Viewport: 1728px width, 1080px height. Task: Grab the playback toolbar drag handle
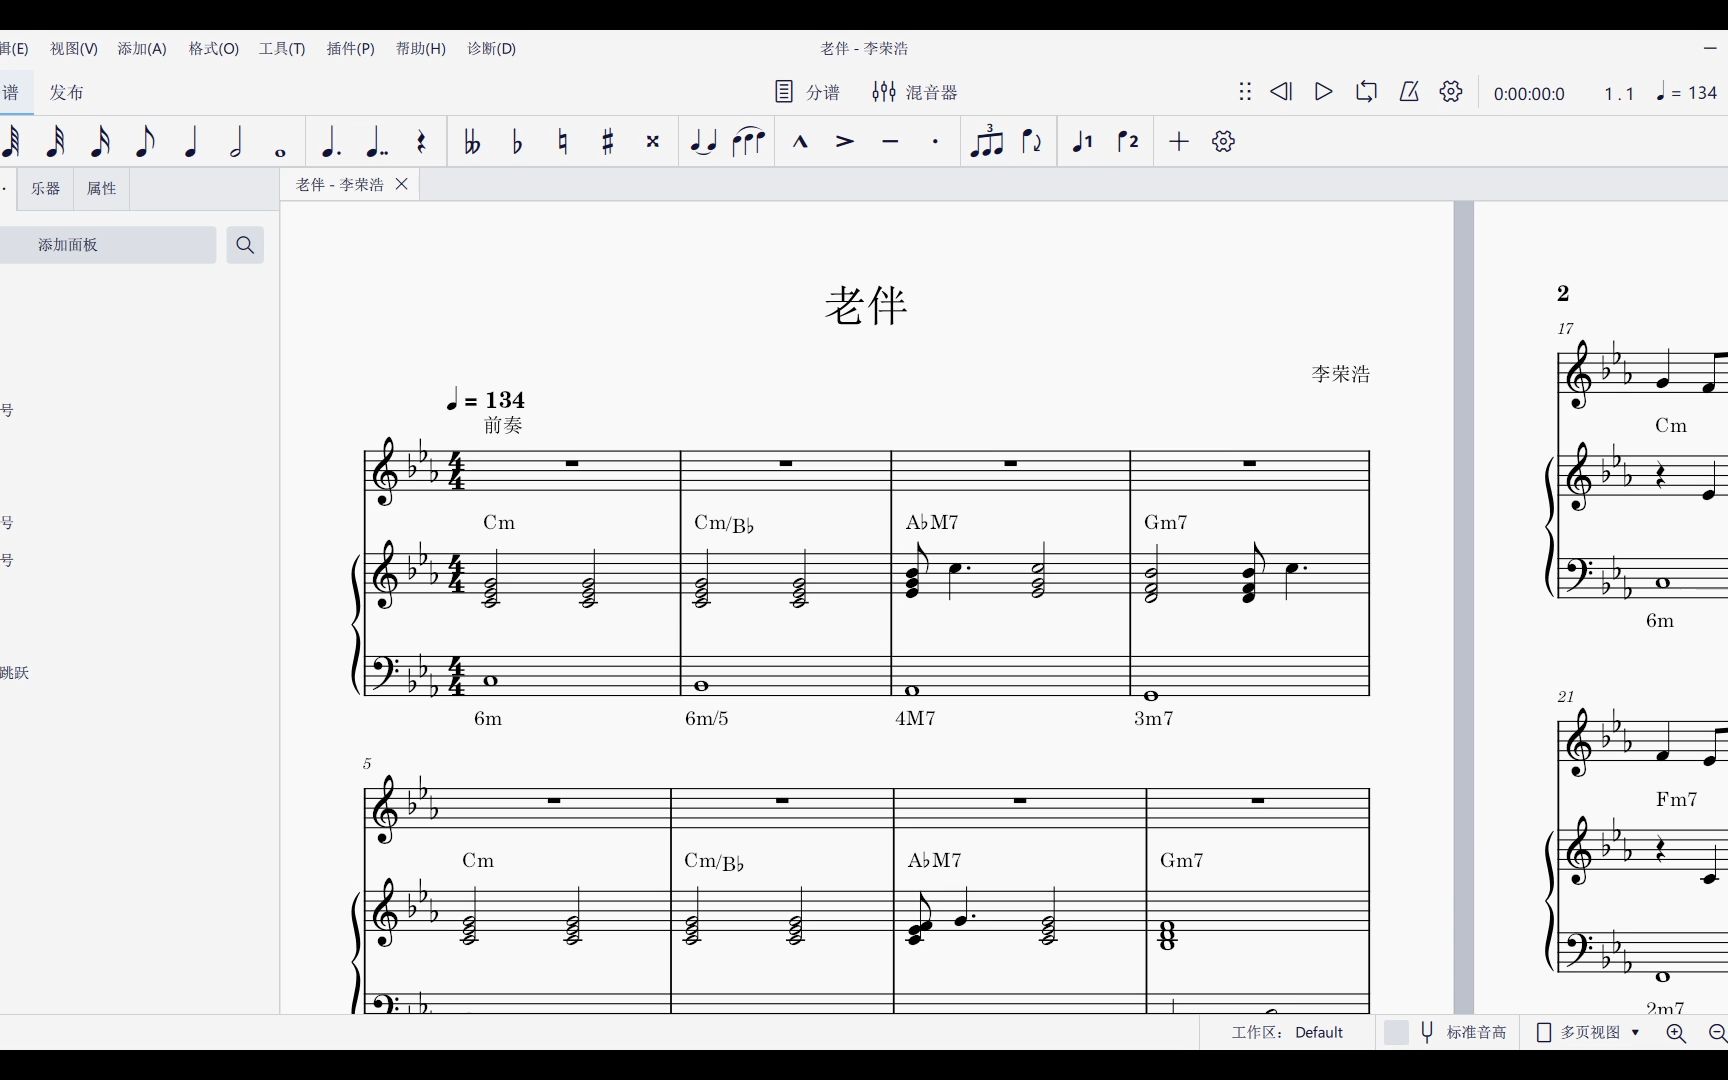1245,92
